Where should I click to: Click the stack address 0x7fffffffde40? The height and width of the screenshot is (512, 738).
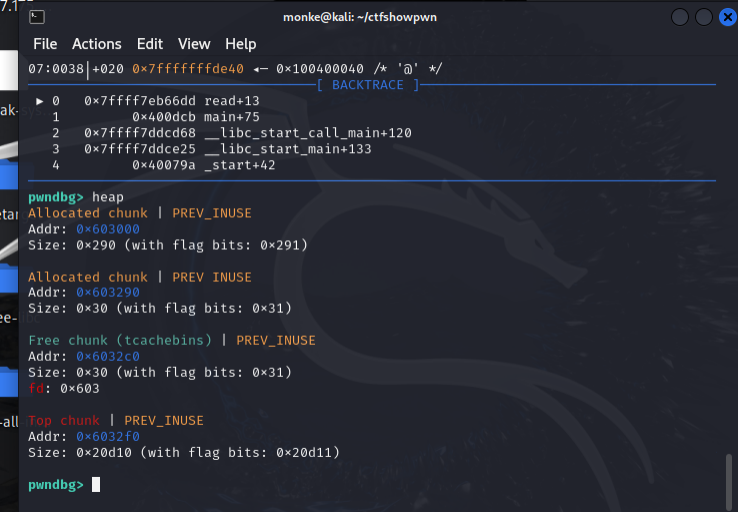(x=188, y=69)
